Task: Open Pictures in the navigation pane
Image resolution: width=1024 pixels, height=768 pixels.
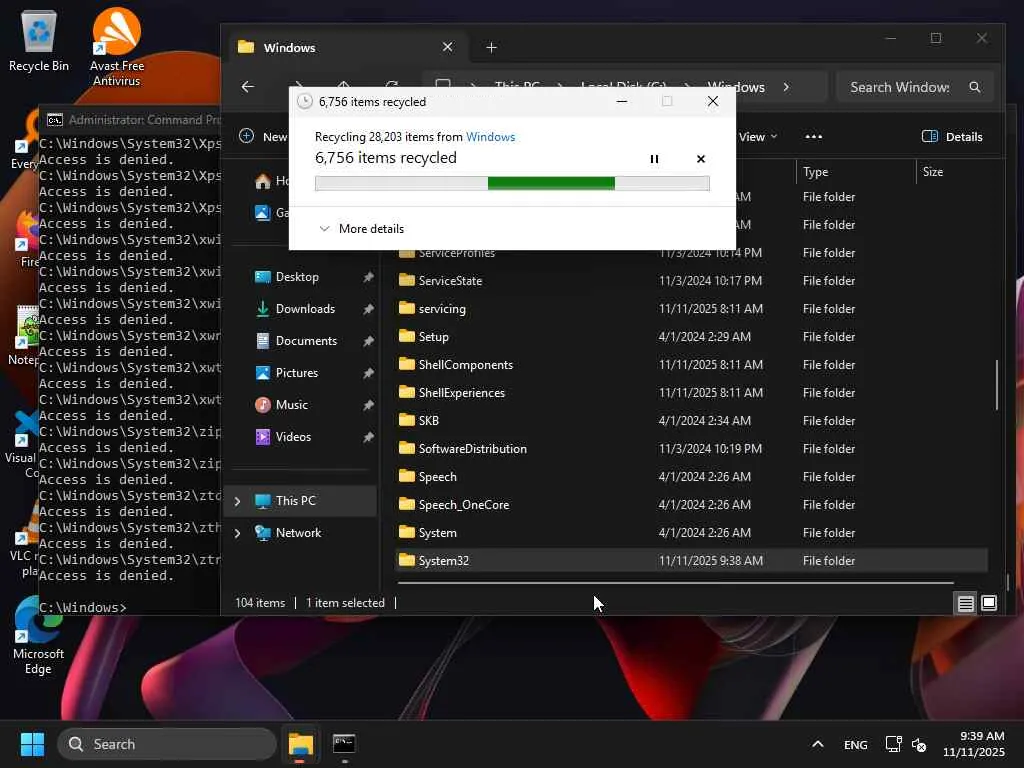Action: tap(296, 373)
